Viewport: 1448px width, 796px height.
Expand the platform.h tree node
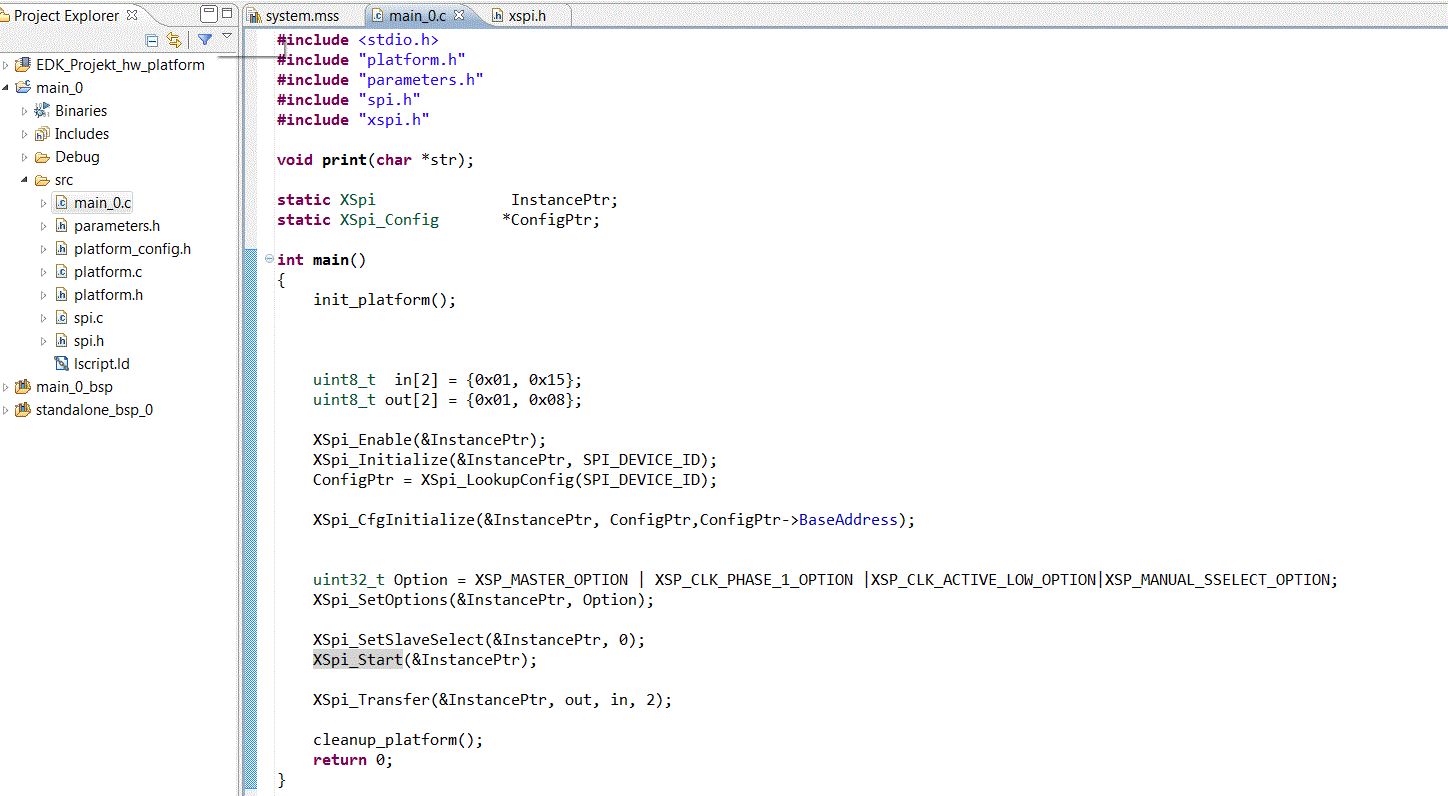pyautogui.click(x=43, y=295)
